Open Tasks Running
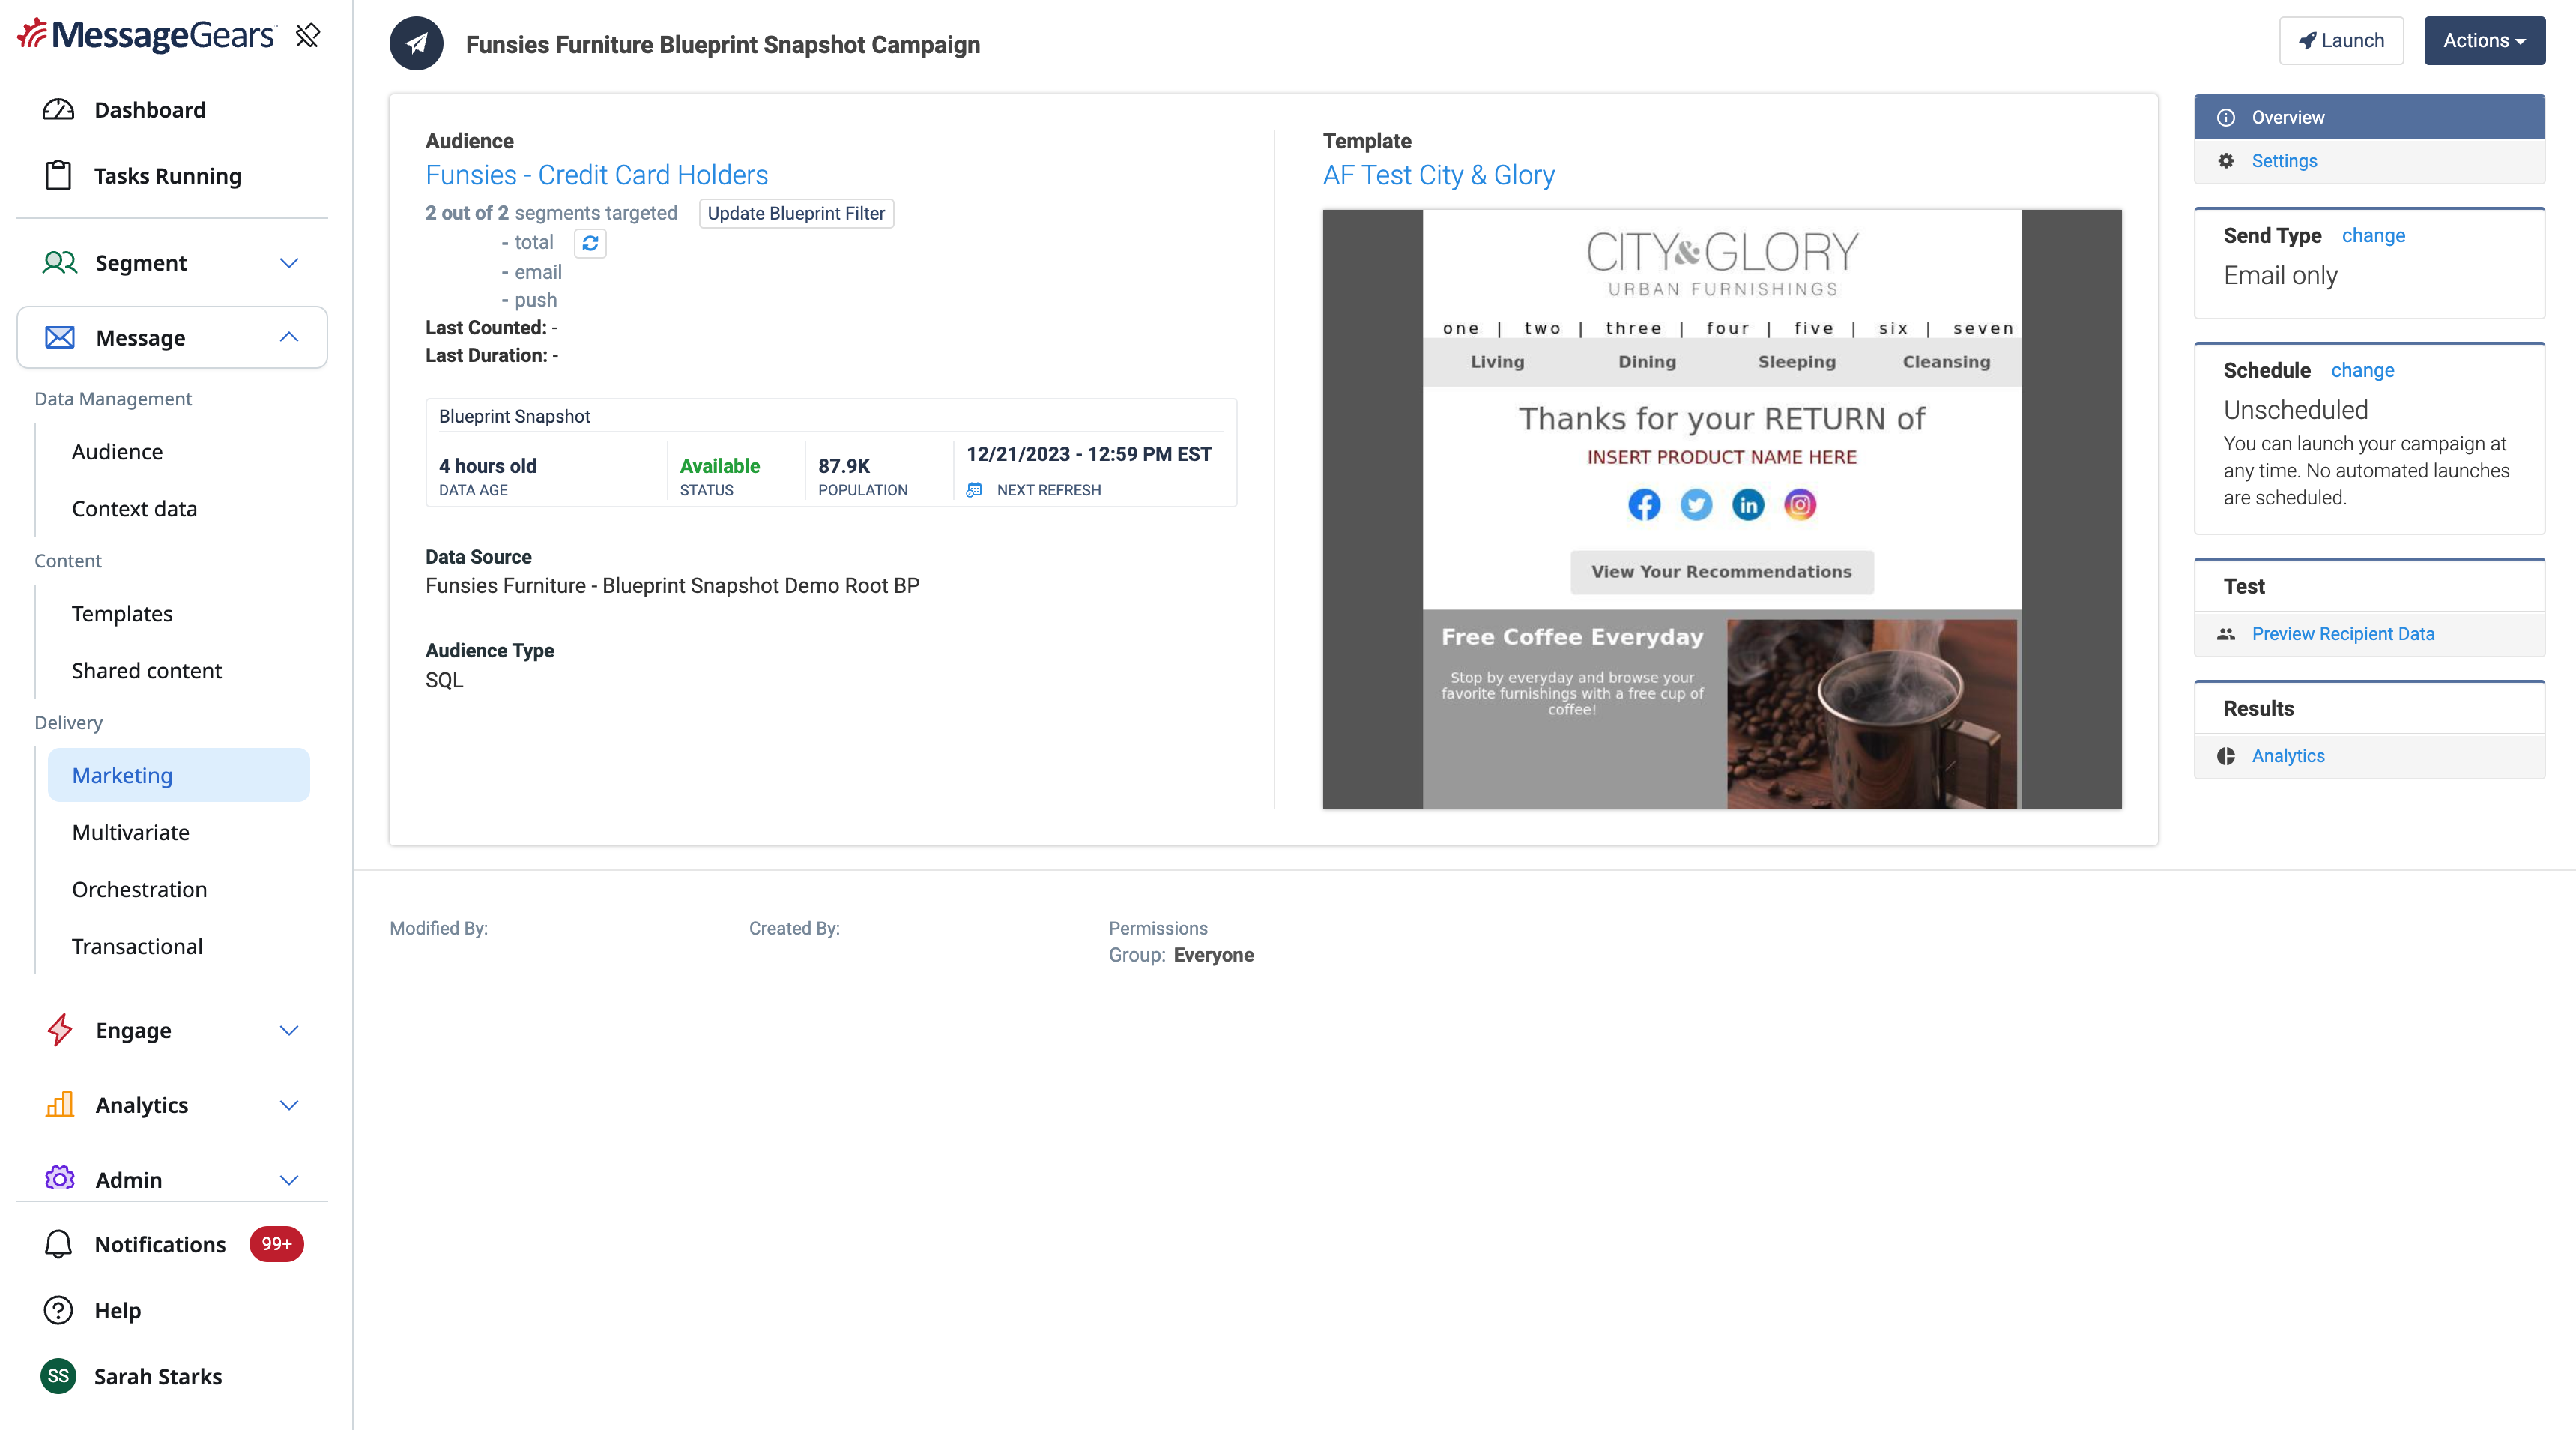The width and height of the screenshot is (2576, 1430). point(168,176)
